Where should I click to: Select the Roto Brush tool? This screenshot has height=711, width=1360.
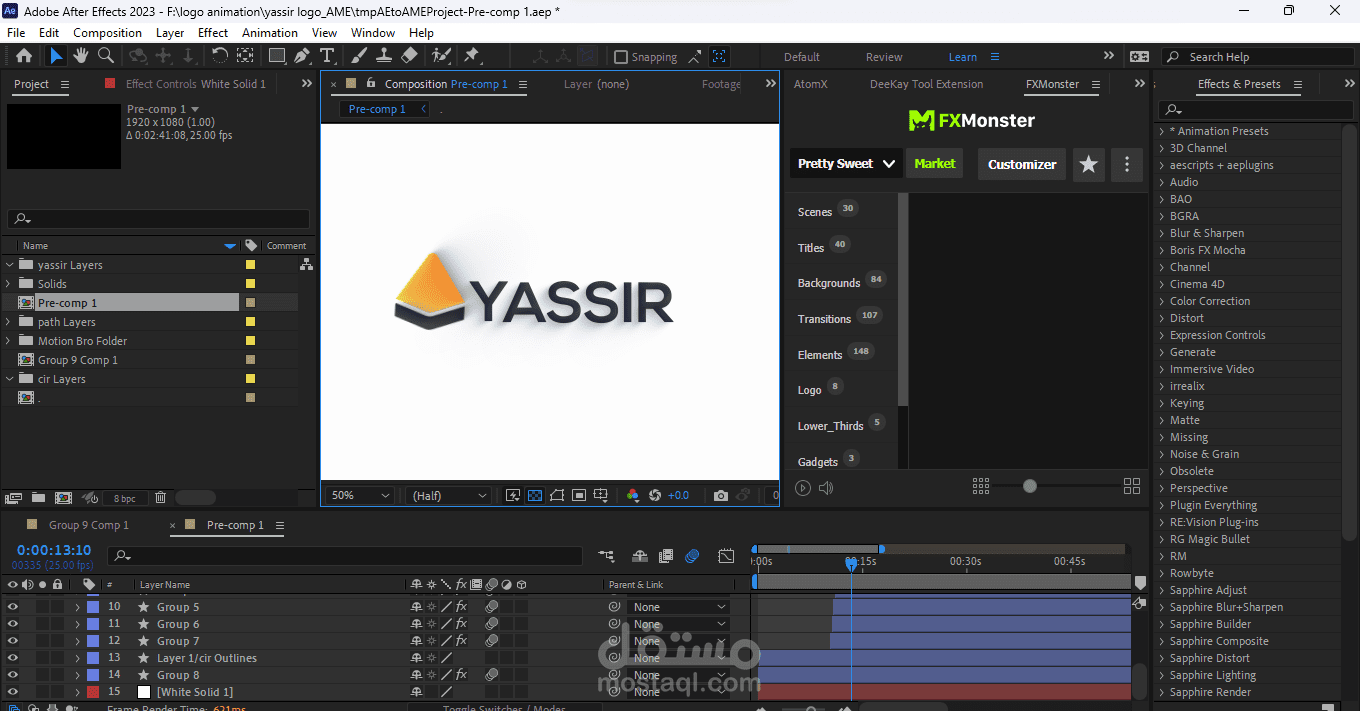(441, 56)
